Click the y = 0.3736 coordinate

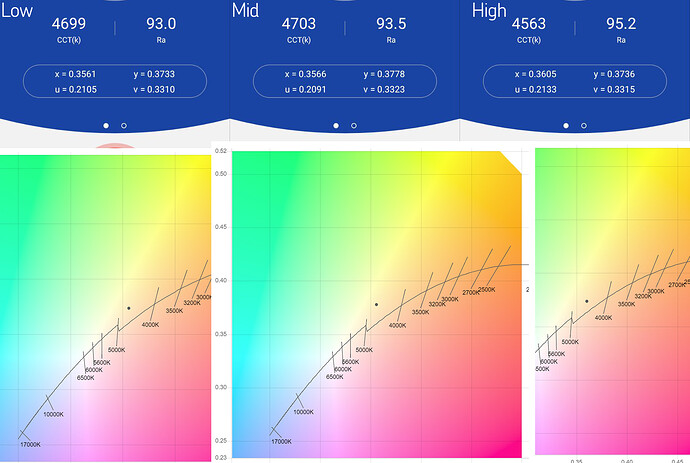pyautogui.click(x=614, y=74)
